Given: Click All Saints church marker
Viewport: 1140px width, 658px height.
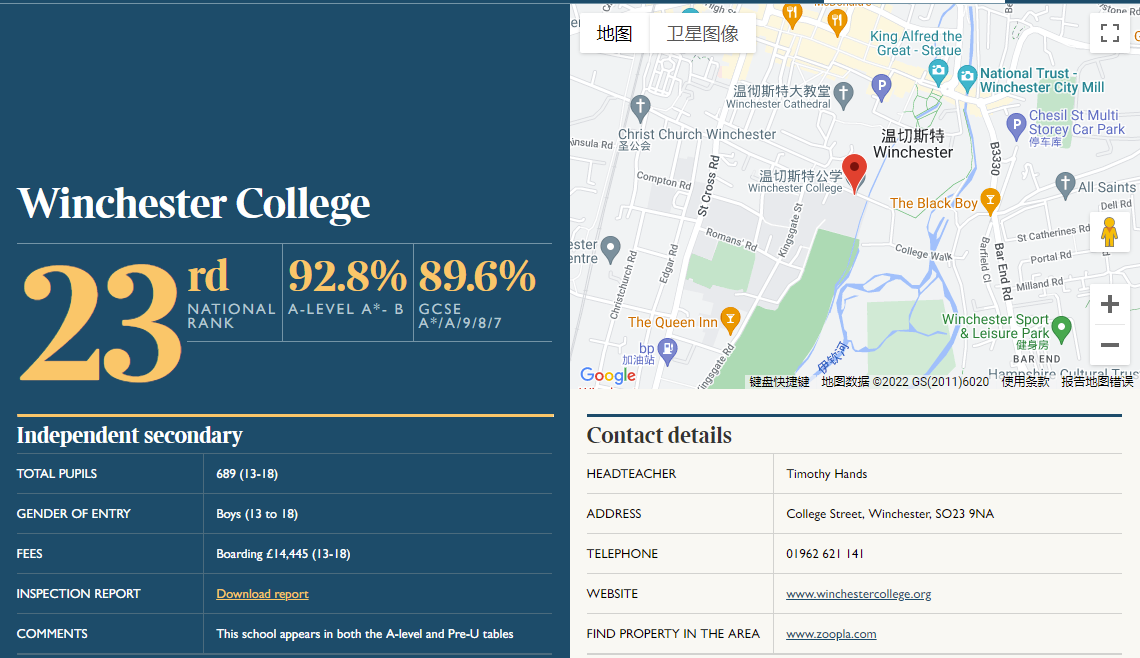Looking at the screenshot, I should point(1065,185).
